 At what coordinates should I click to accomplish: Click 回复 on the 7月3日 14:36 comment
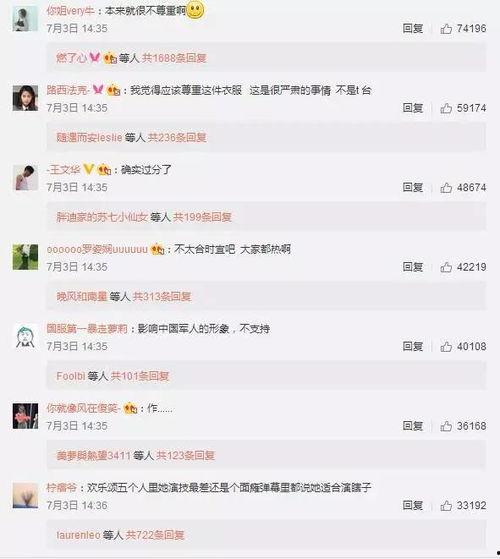(413, 506)
